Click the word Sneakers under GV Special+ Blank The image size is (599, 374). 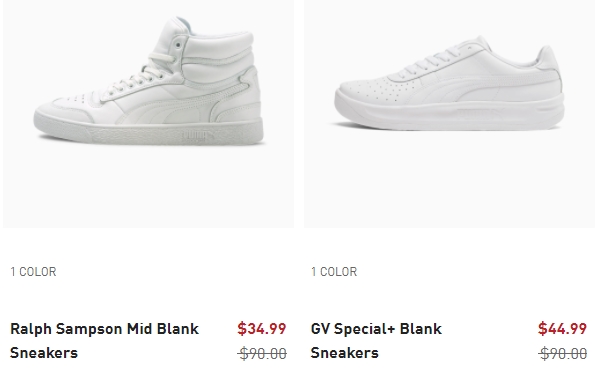(344, 353)
